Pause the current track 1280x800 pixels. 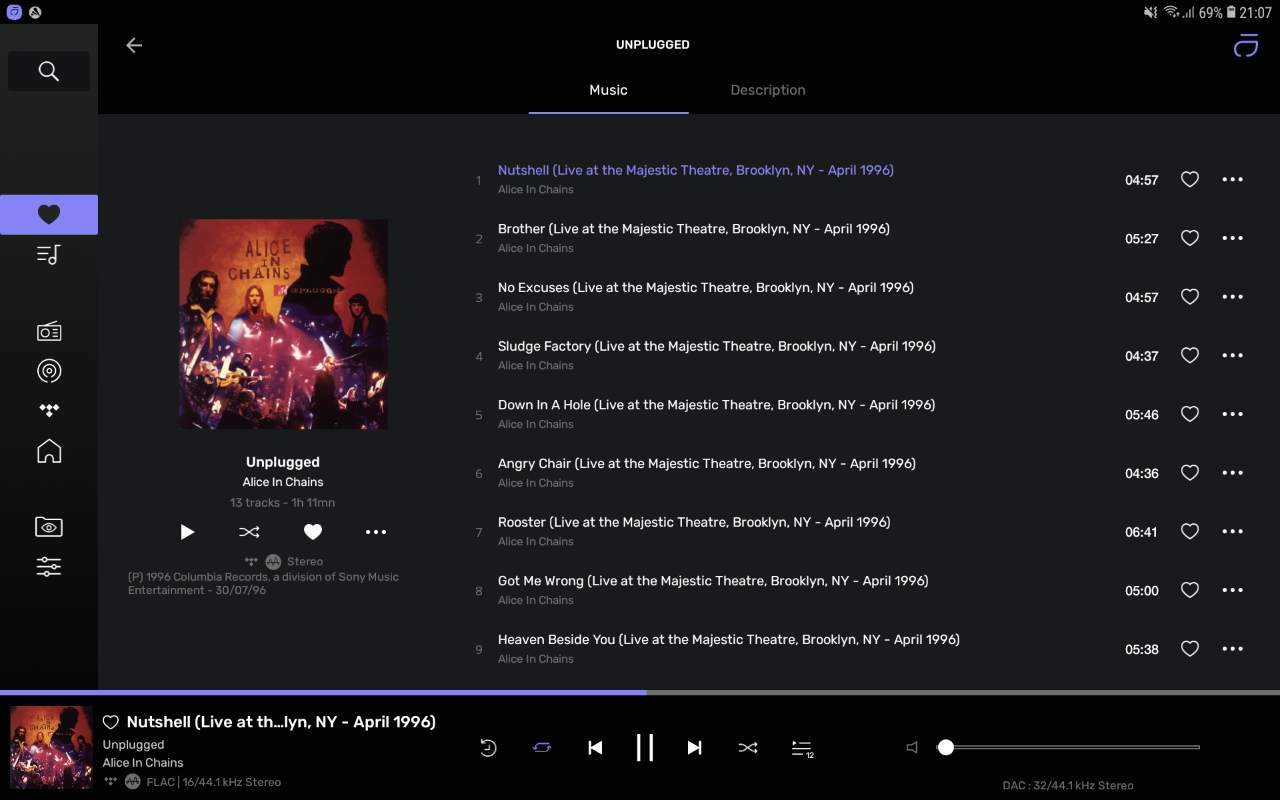tap(645, 748)
